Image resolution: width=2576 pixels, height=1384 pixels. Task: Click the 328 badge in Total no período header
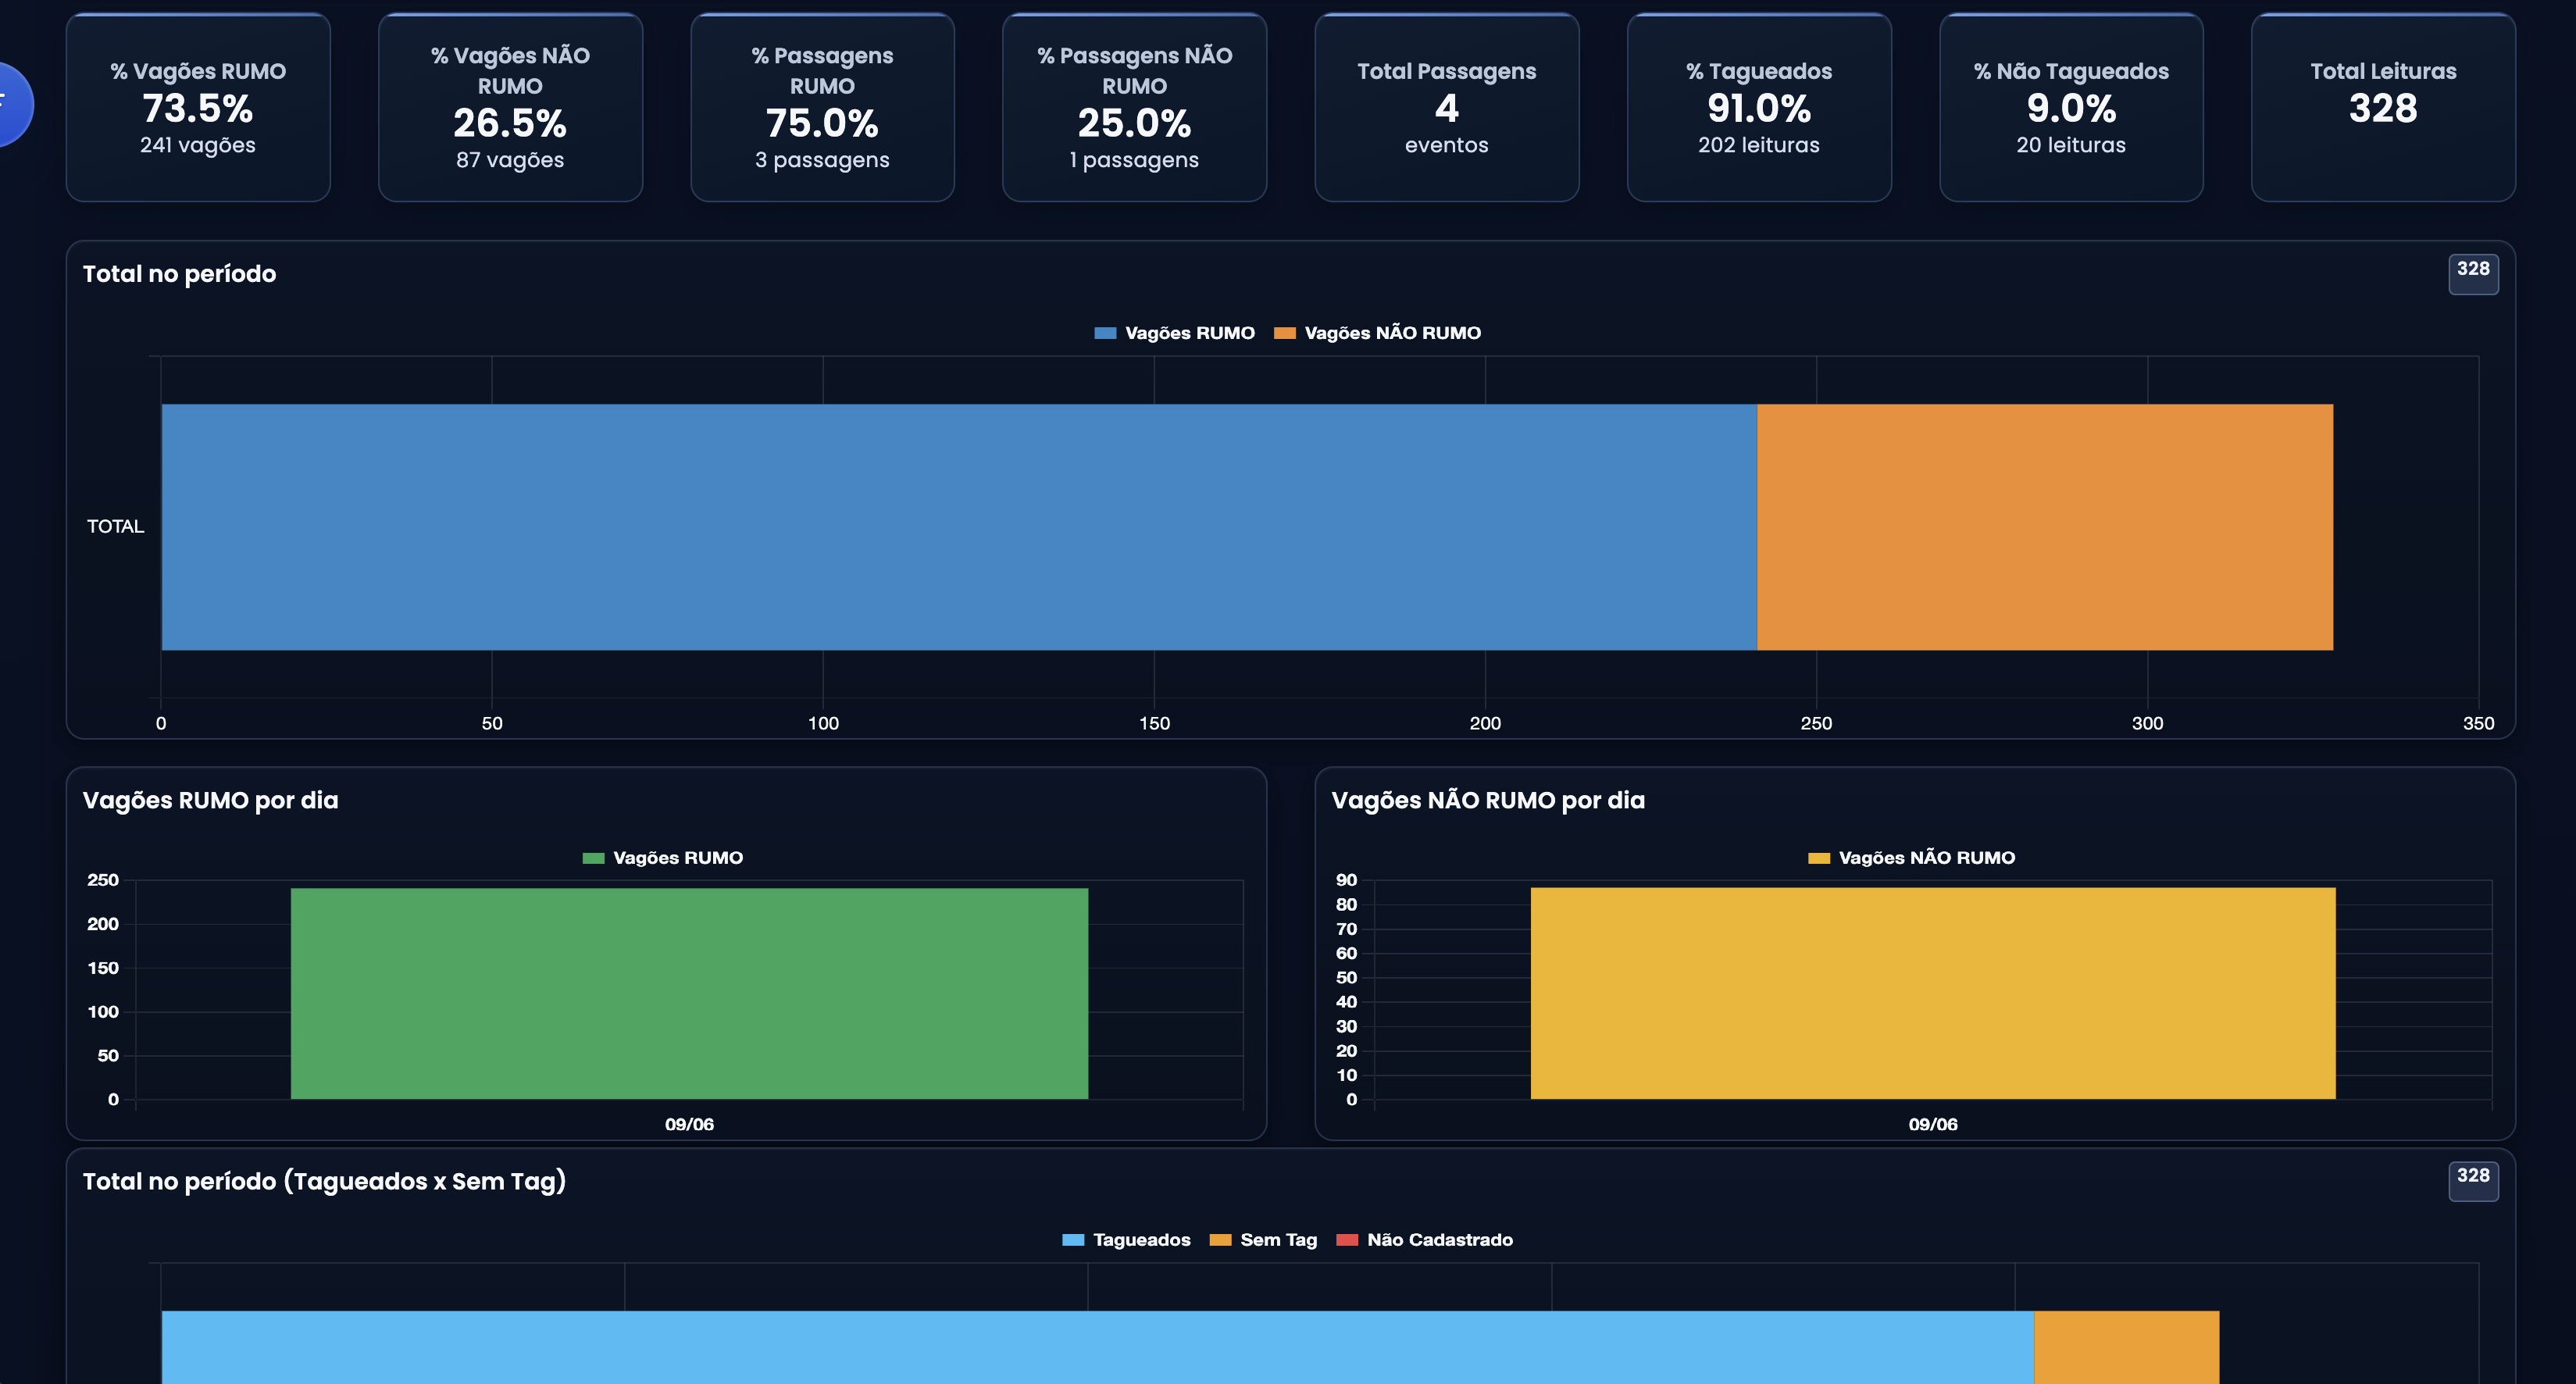pyautogui.click(x=2473, y=274)
